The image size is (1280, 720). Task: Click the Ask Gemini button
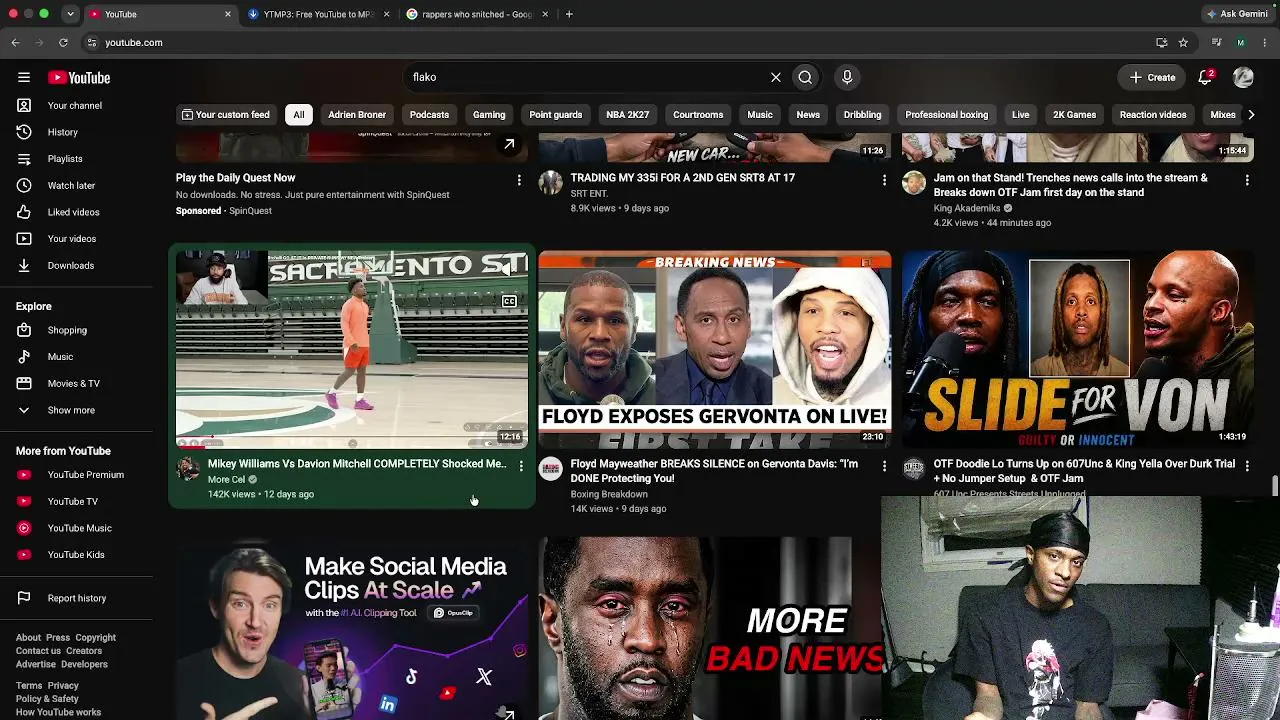click(x=1238, y=14)
